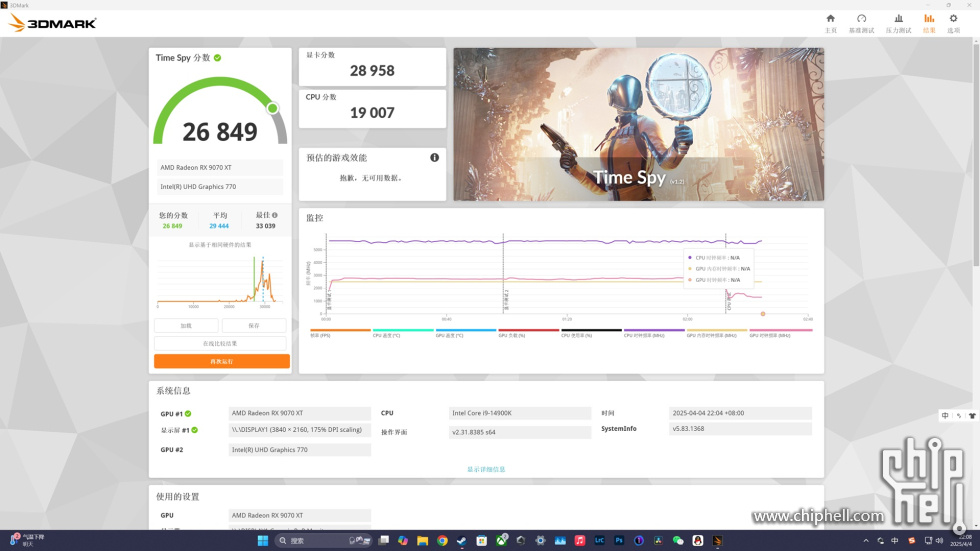Viewport: 980px width, 551px height.
Task: Click green validation check beside Time Spy score
Action: (x=218, y=57)
